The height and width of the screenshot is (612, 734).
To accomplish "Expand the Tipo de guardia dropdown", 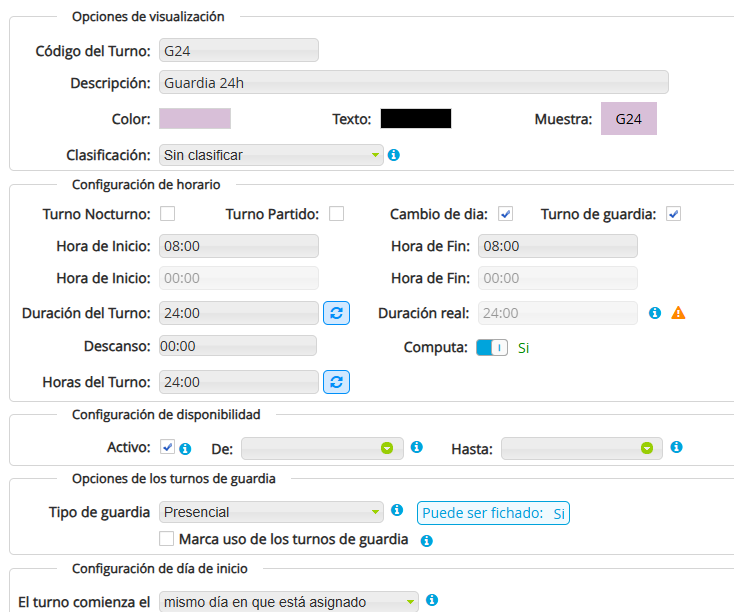I will 271,512.
